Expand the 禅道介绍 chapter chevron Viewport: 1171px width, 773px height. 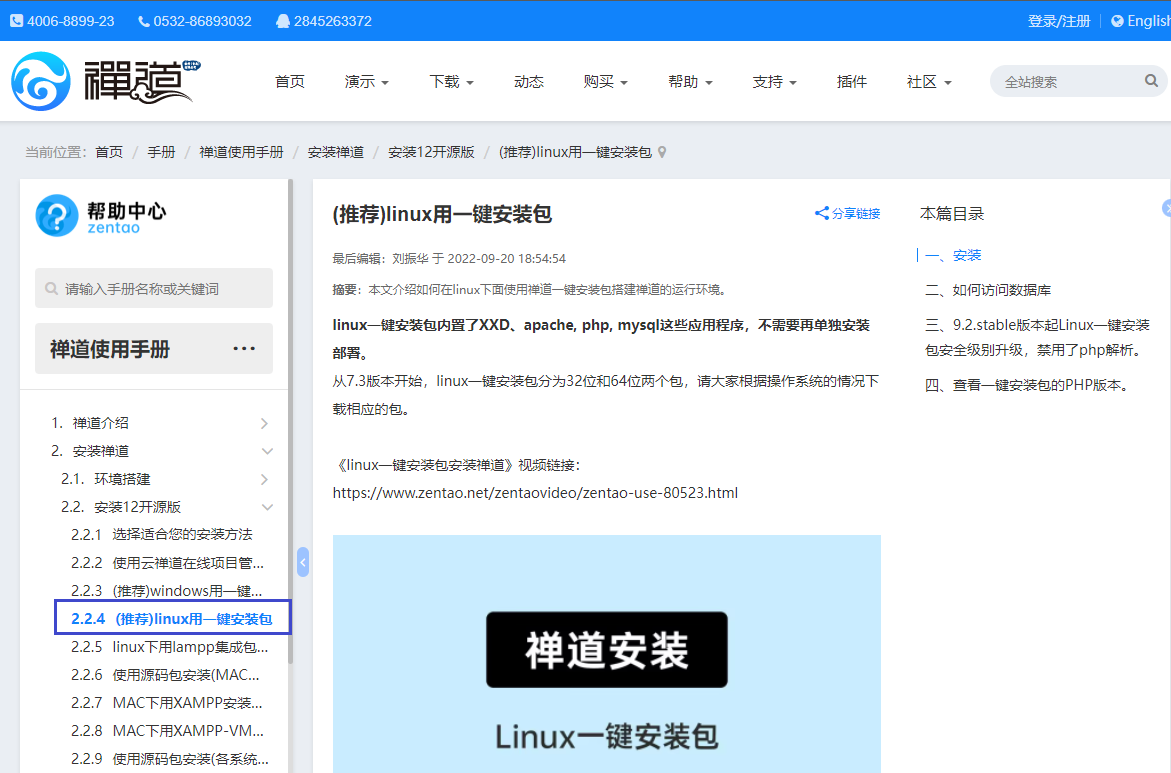[x=264, y=423]
